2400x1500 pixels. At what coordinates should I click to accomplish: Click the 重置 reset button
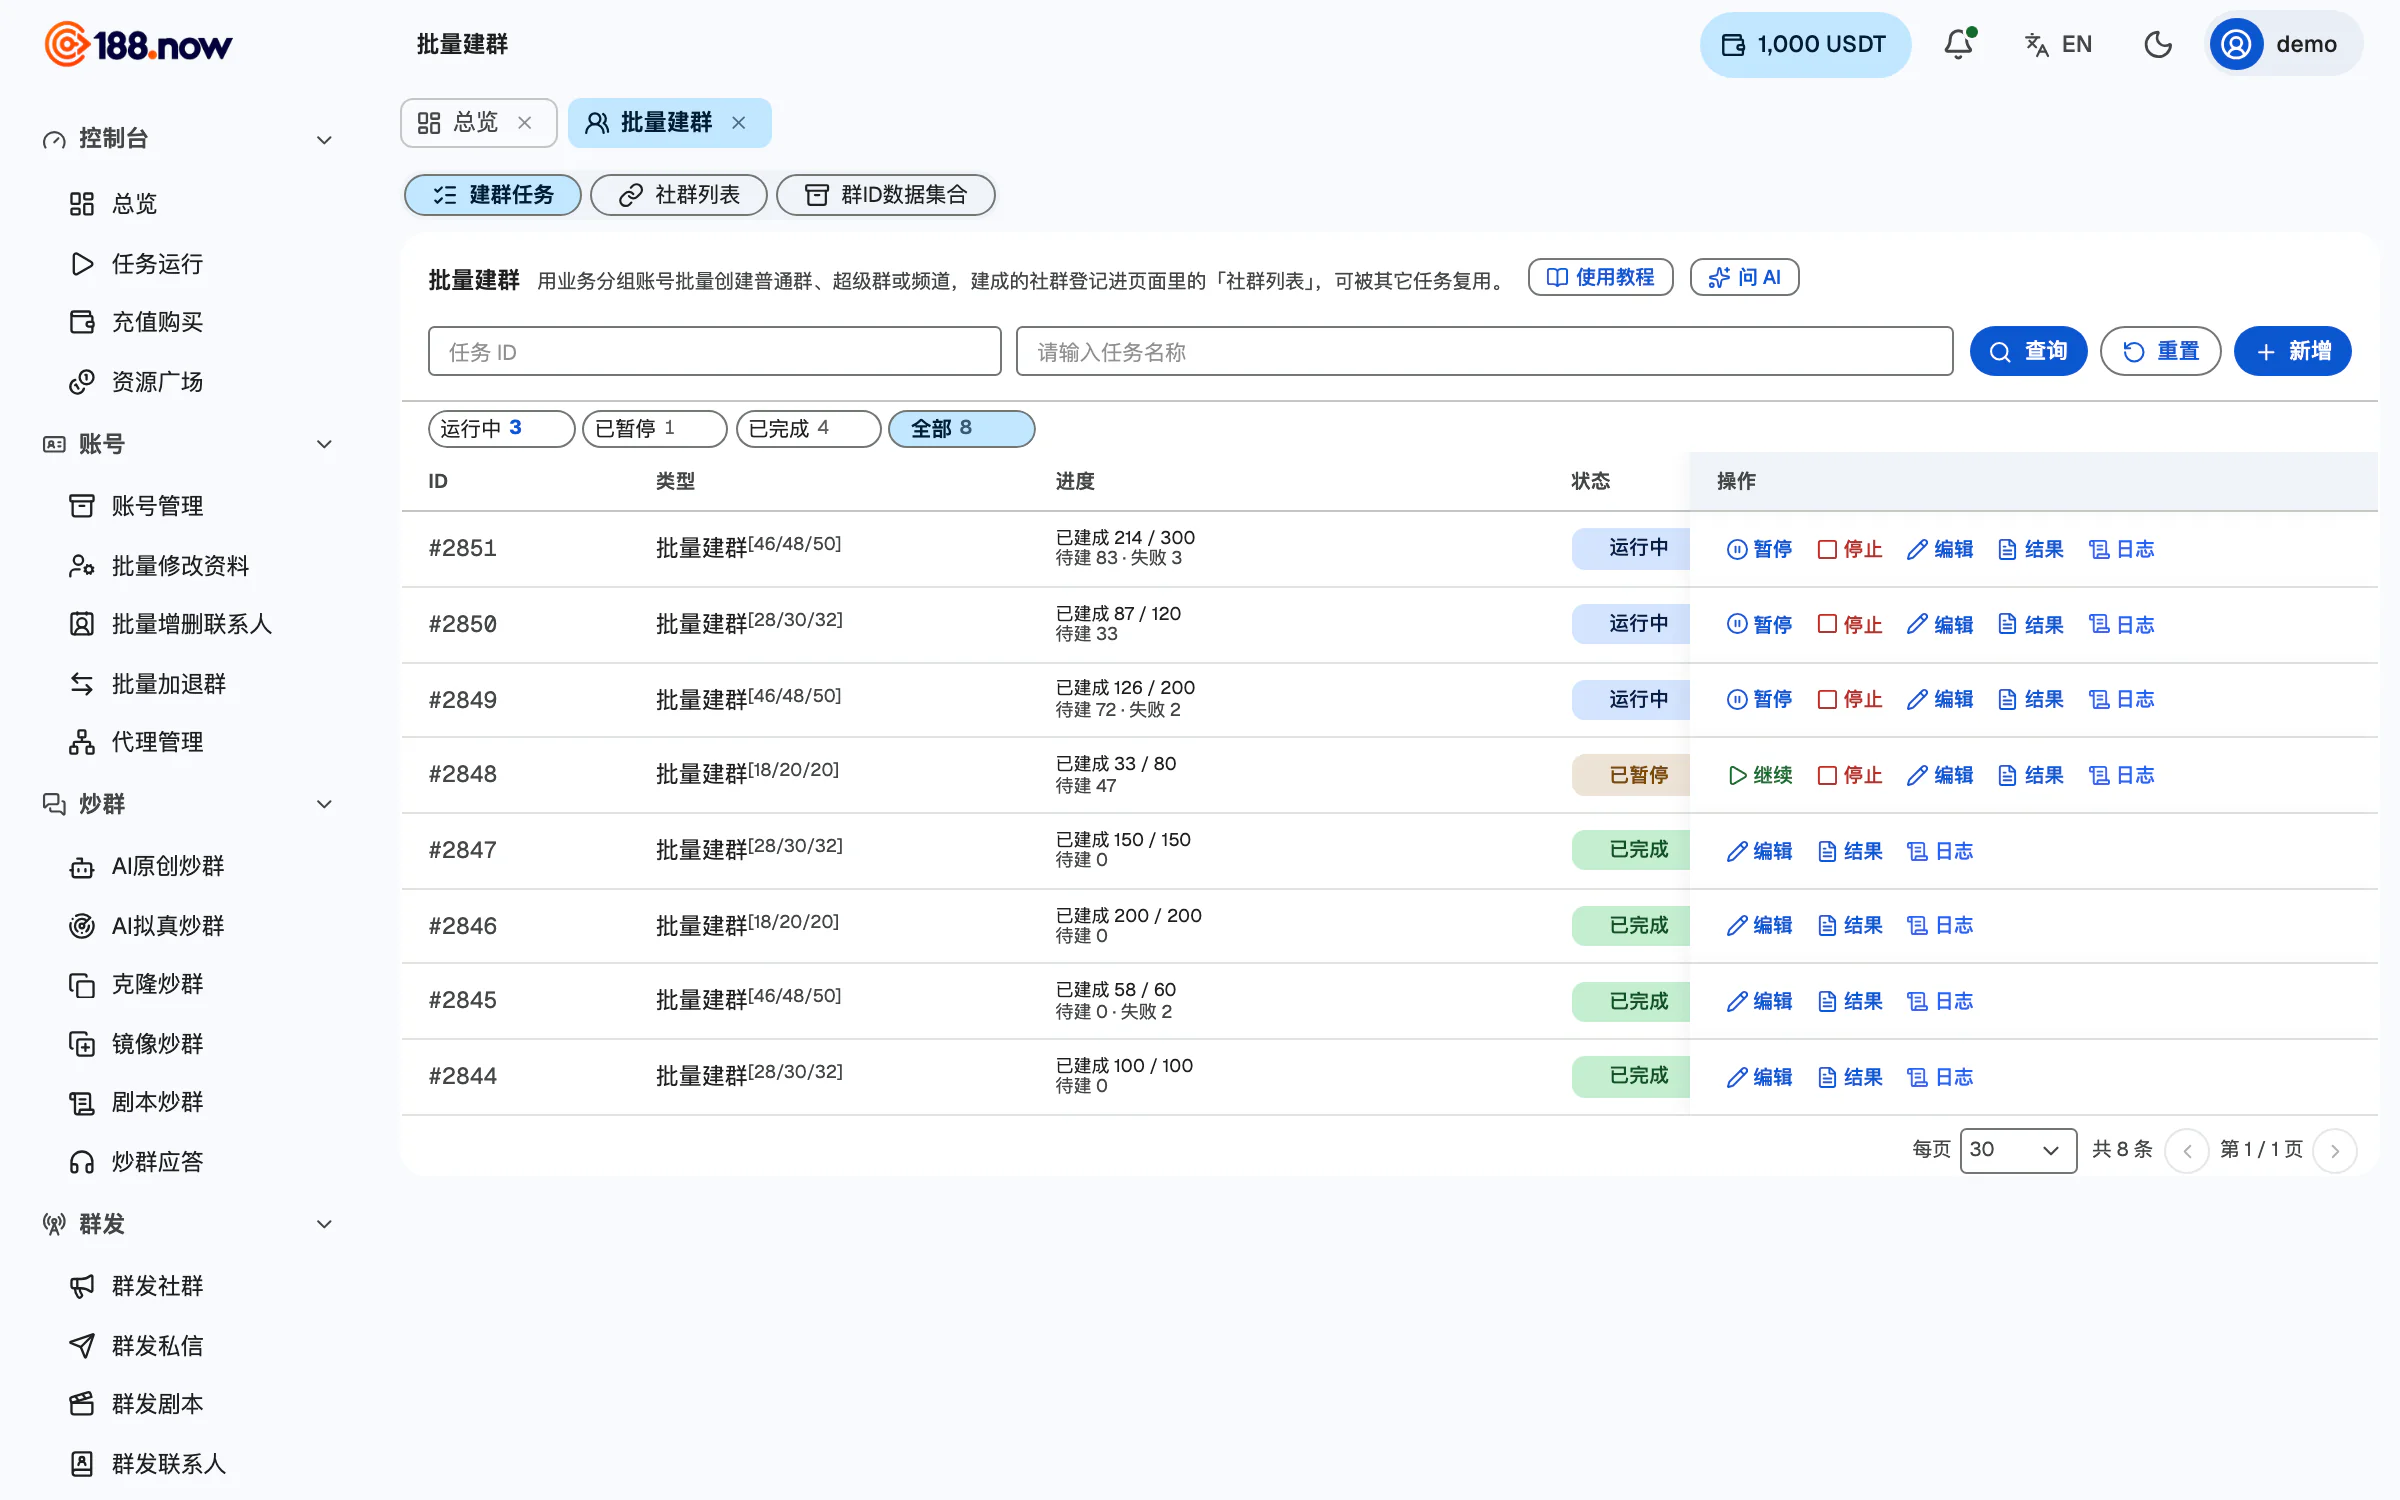click(2160, 351)
